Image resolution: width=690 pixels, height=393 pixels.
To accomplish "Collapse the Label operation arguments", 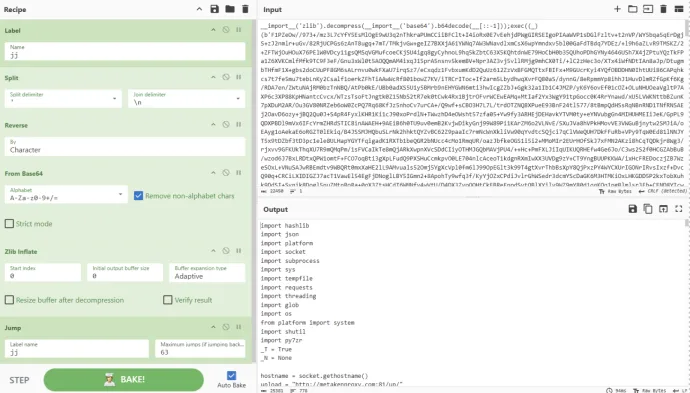I will point(213,30).
